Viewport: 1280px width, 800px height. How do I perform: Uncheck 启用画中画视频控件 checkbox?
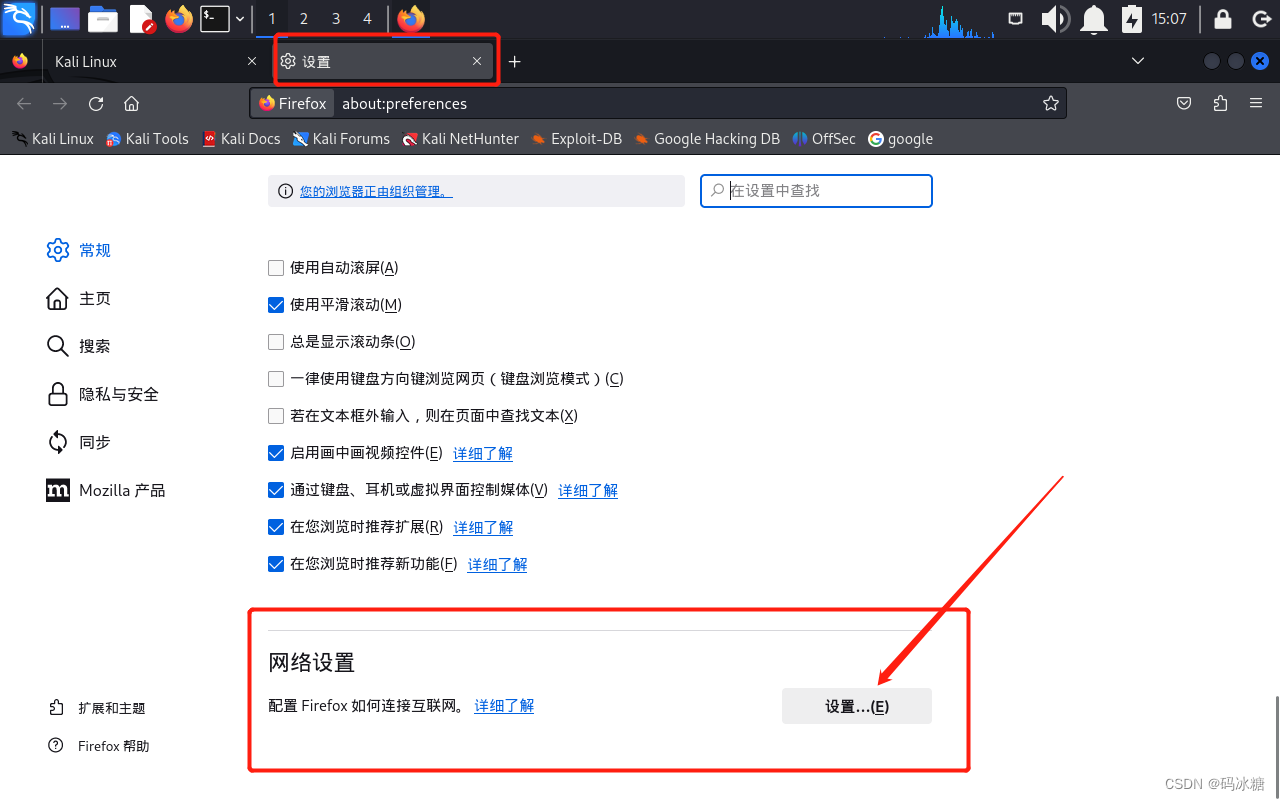click(276, 453)
